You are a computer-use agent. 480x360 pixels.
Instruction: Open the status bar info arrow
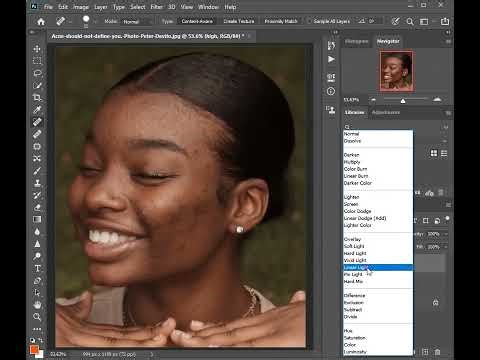[x=152, y=354]
